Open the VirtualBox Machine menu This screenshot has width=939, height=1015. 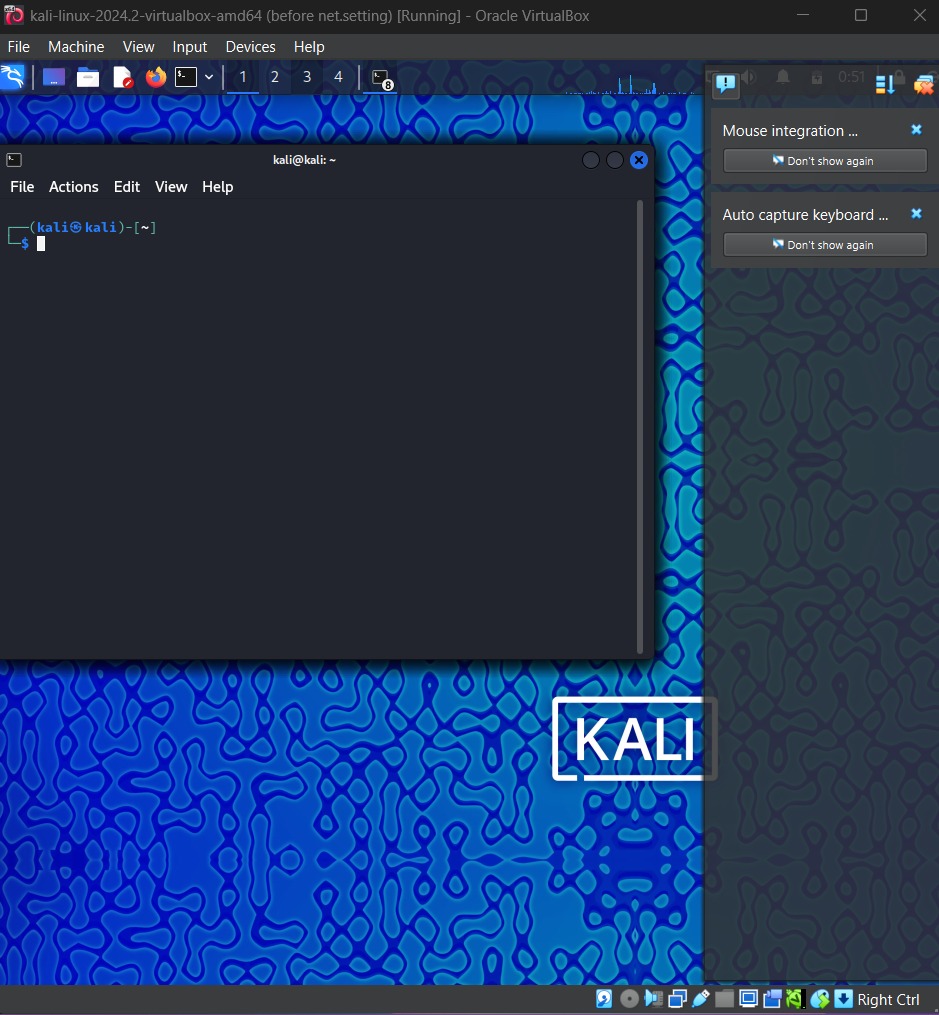[x=76, y=47]
